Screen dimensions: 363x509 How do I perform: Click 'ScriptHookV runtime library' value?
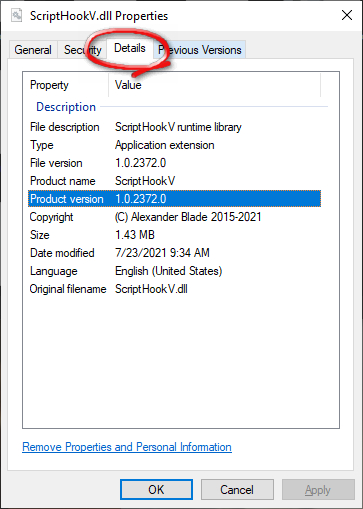click(178, 127)
